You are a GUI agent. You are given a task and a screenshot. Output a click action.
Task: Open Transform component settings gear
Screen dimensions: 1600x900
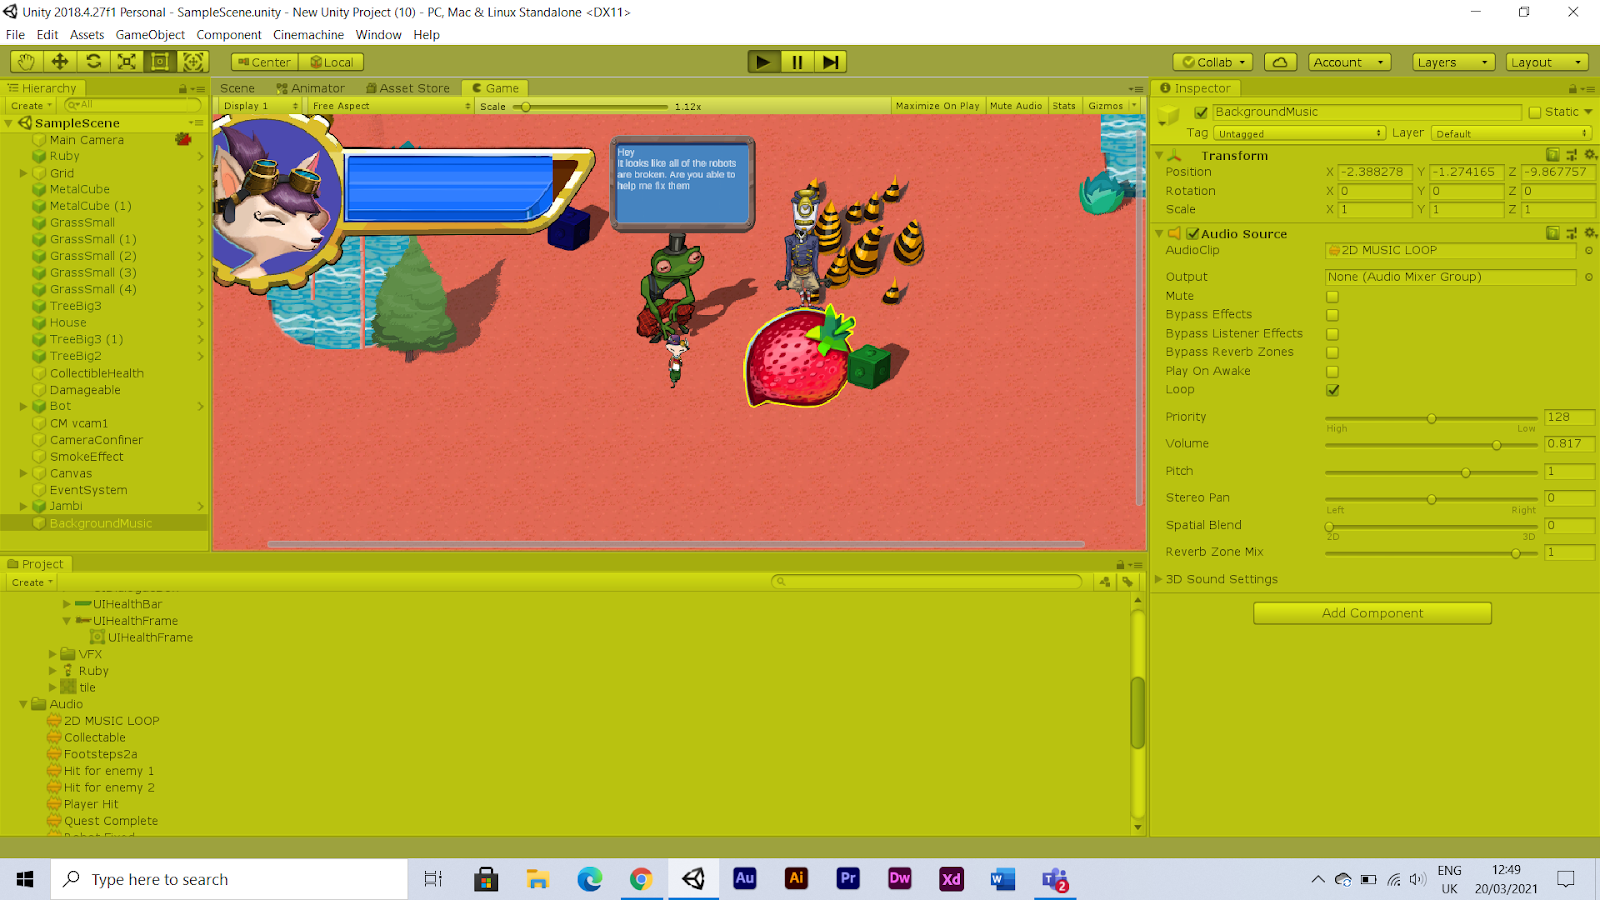coord(1590,155)
